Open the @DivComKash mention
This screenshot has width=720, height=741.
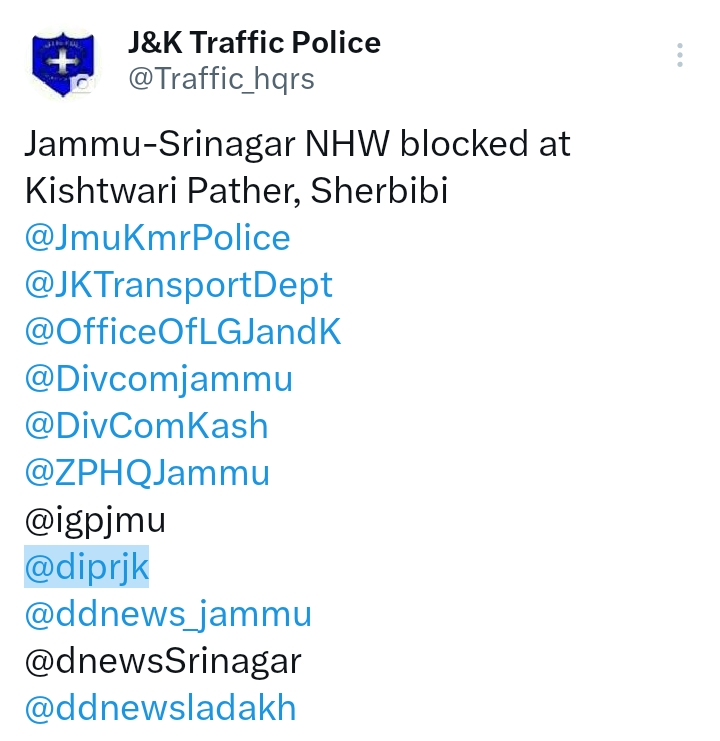click(146, 426)
